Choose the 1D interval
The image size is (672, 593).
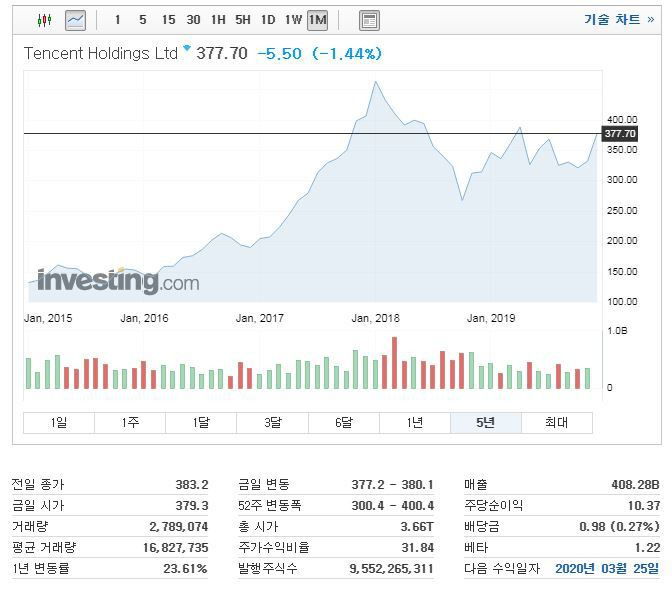[268, 20]
